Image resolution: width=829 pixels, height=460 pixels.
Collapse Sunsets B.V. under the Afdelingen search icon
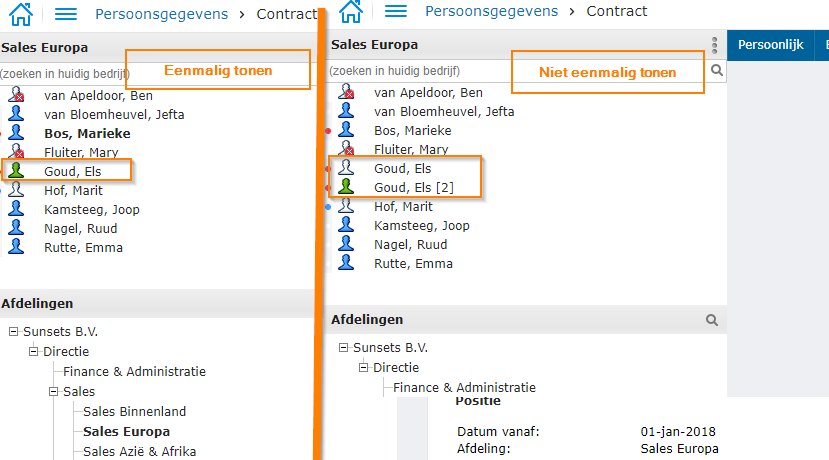(343, 348)
